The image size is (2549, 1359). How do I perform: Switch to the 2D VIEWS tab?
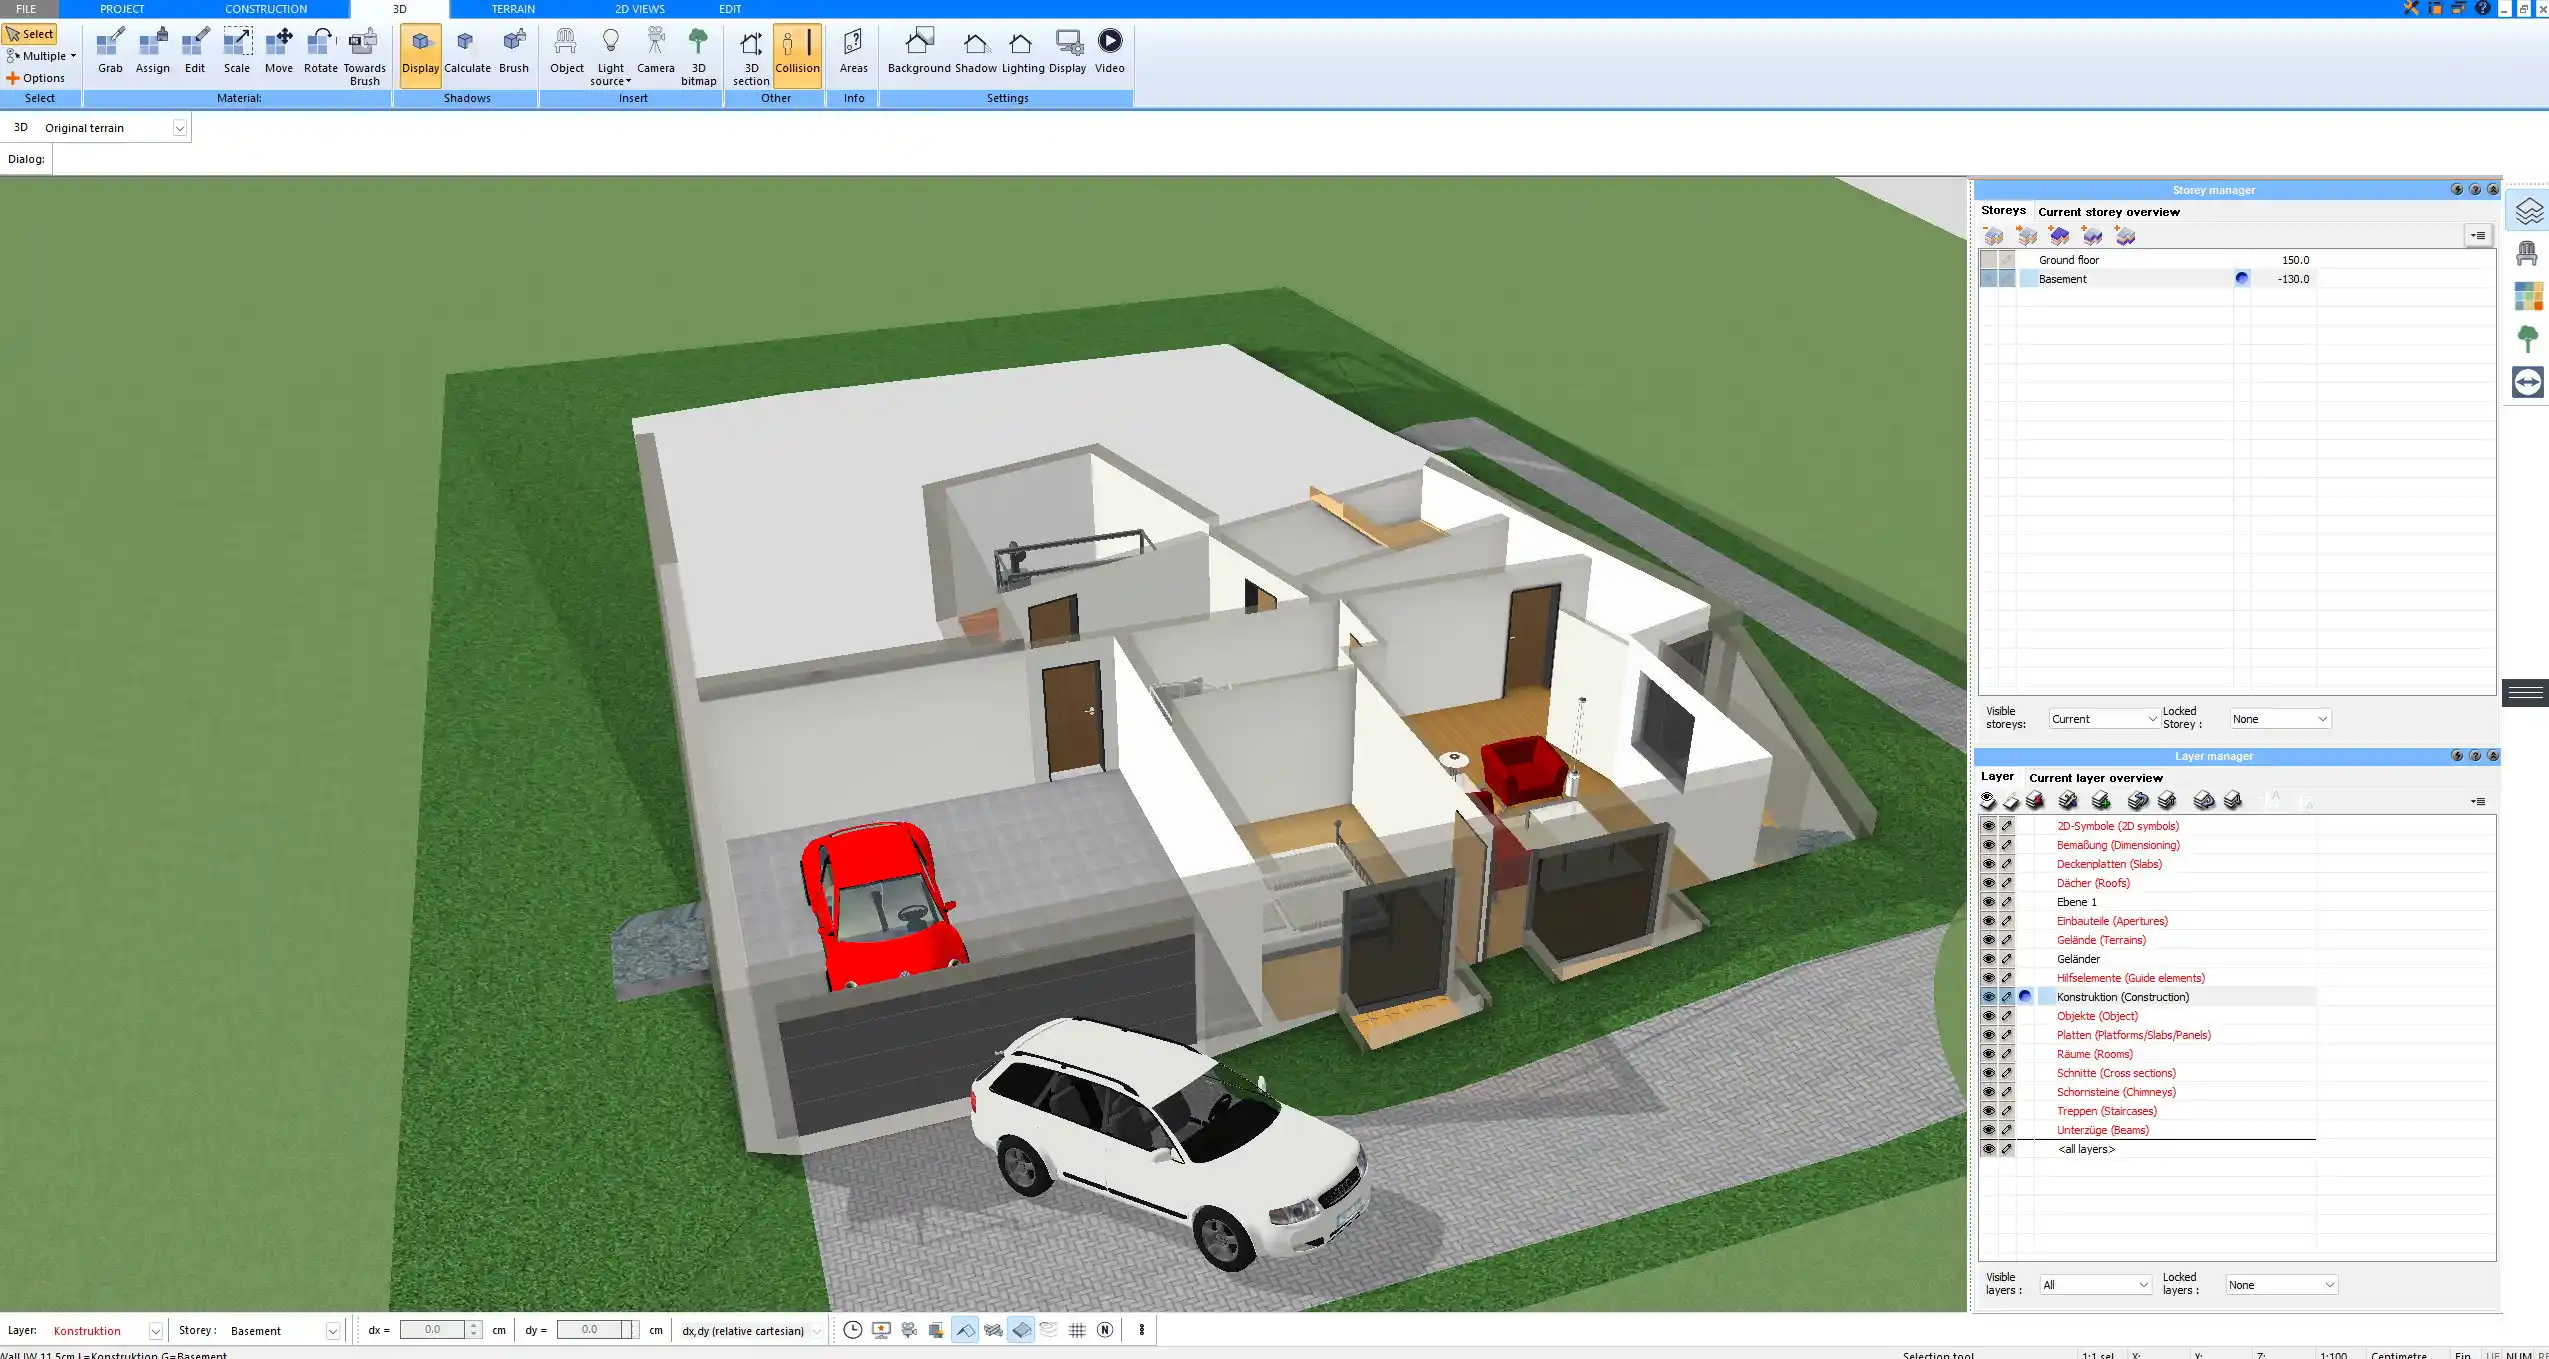click(x=640, y=9)
